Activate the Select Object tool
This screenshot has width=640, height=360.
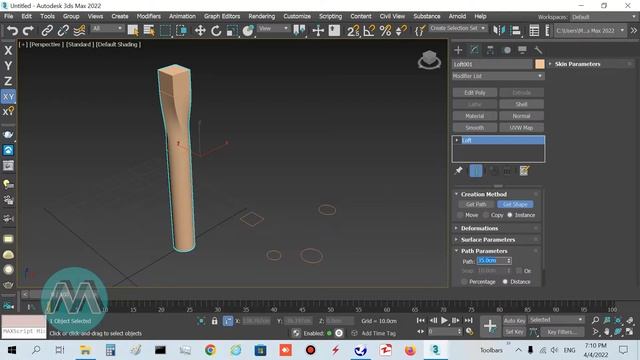coord(133,31)
